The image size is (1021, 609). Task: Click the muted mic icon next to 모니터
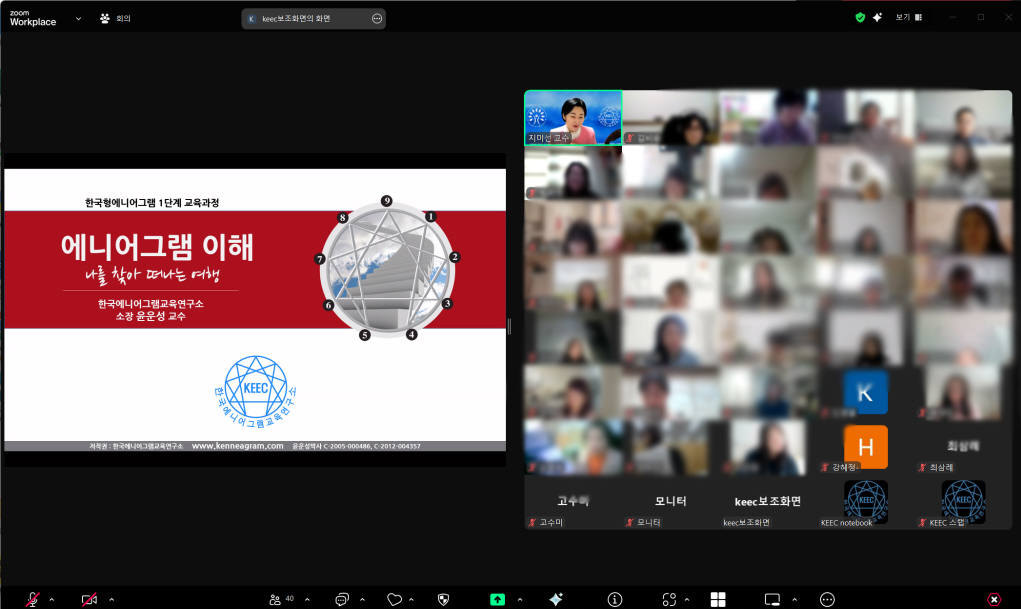click(629, 522)
